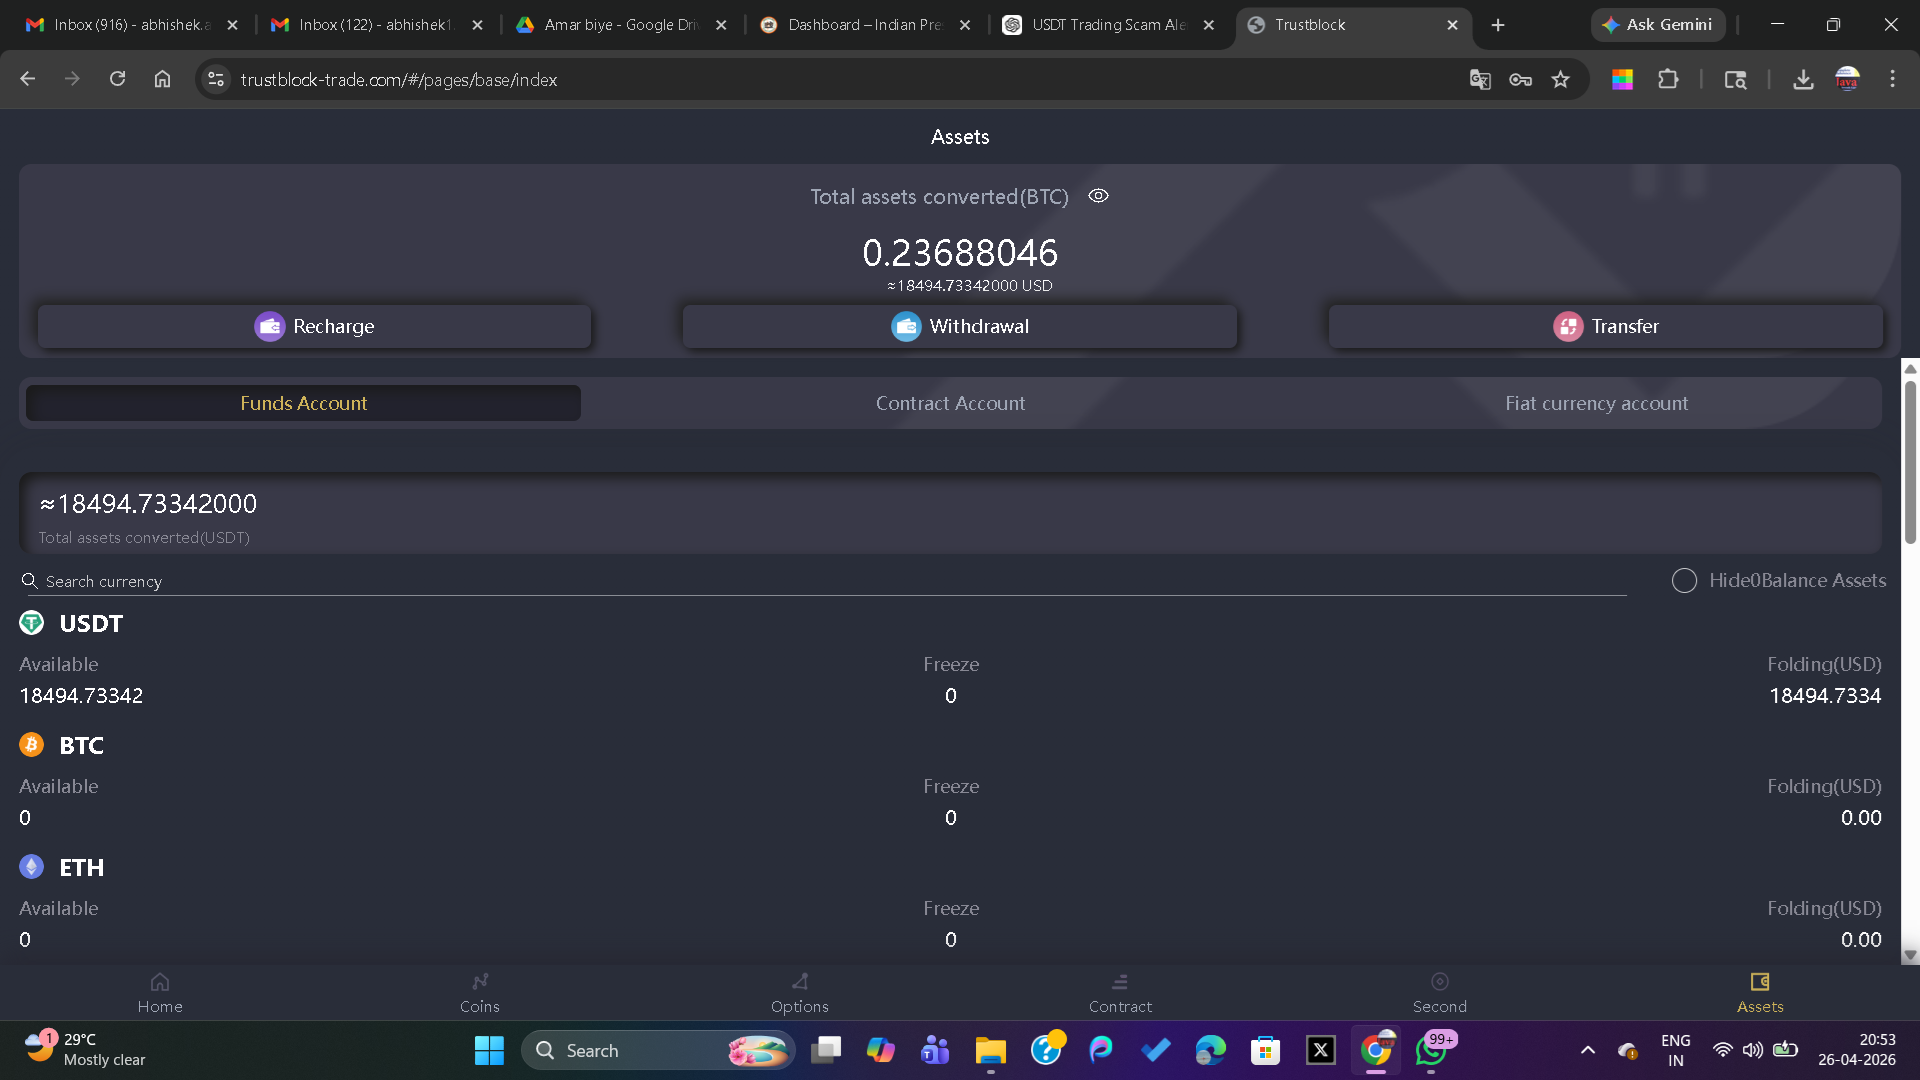The height and width of the screenshot is (1080, 1920).
Task: Toggle asset balance visibility with the eye icon
Action: click(x=1098, y=196)
